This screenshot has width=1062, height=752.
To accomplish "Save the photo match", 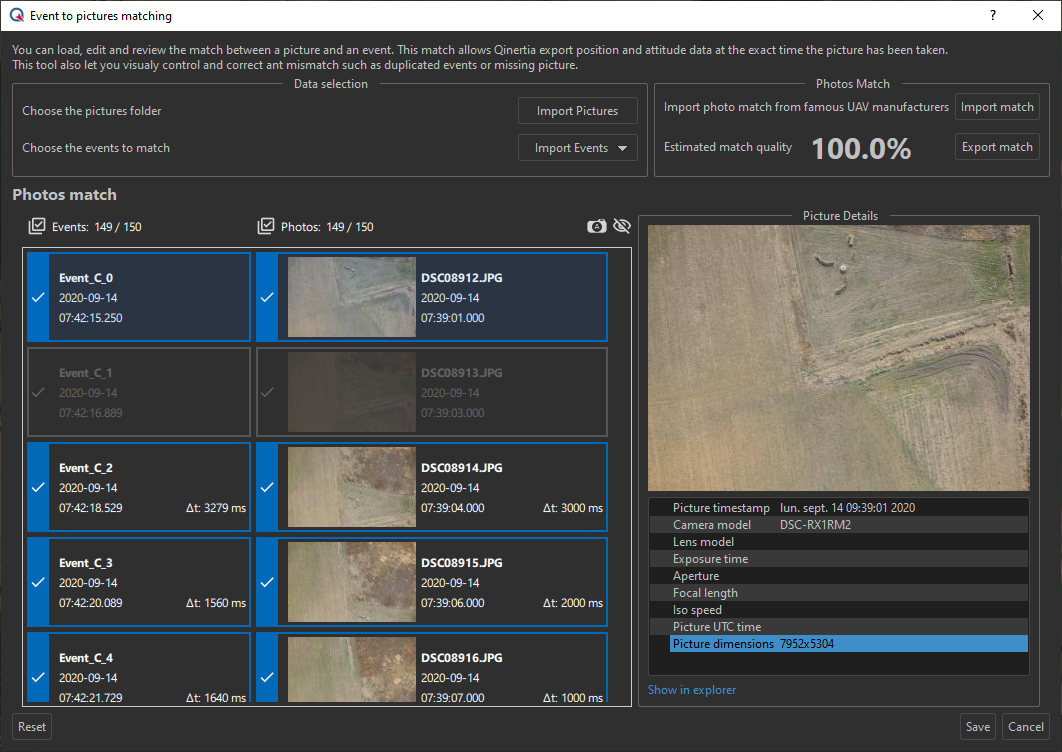I will [x=977, y=727].
